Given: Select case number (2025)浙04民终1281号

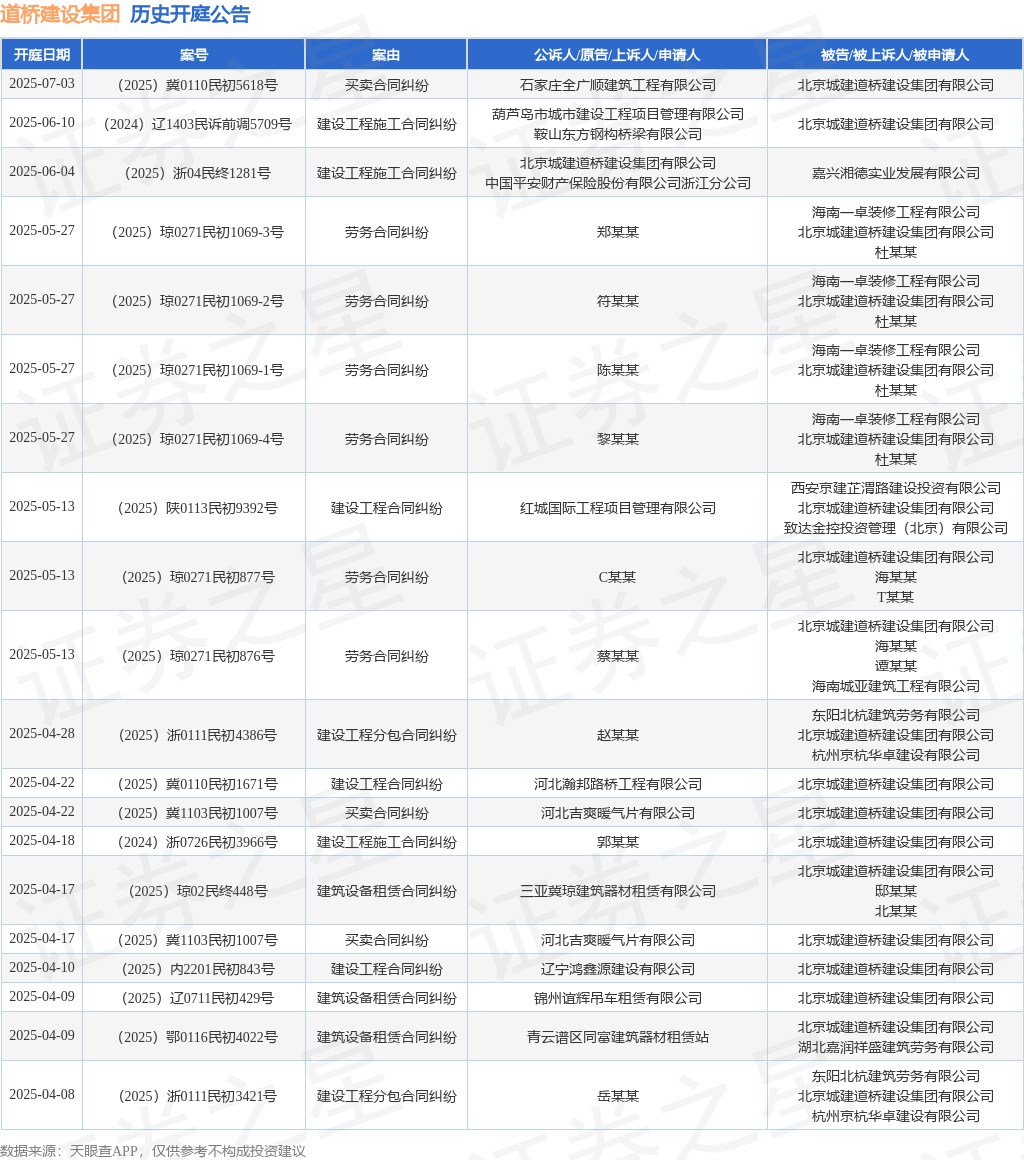Looking at the screenshot, I should [x=194, y=173].
